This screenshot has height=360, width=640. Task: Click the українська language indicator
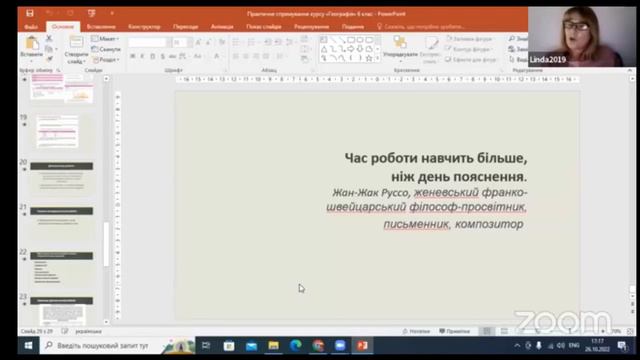click(x=88, y=331)
